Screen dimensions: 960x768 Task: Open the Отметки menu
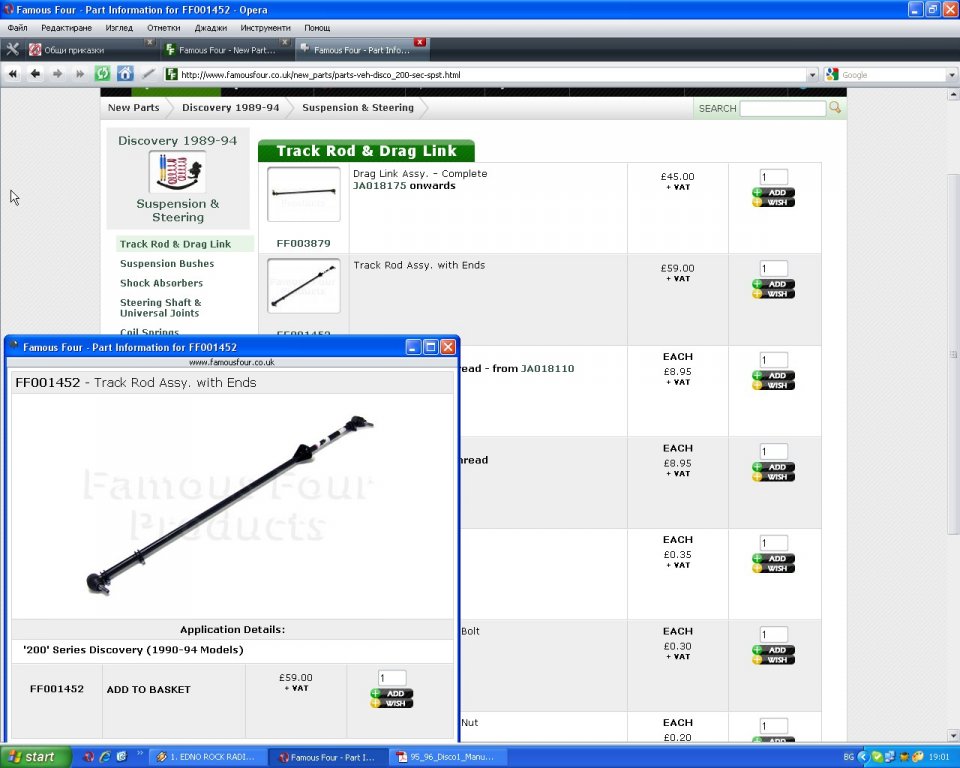pos(163,28)
